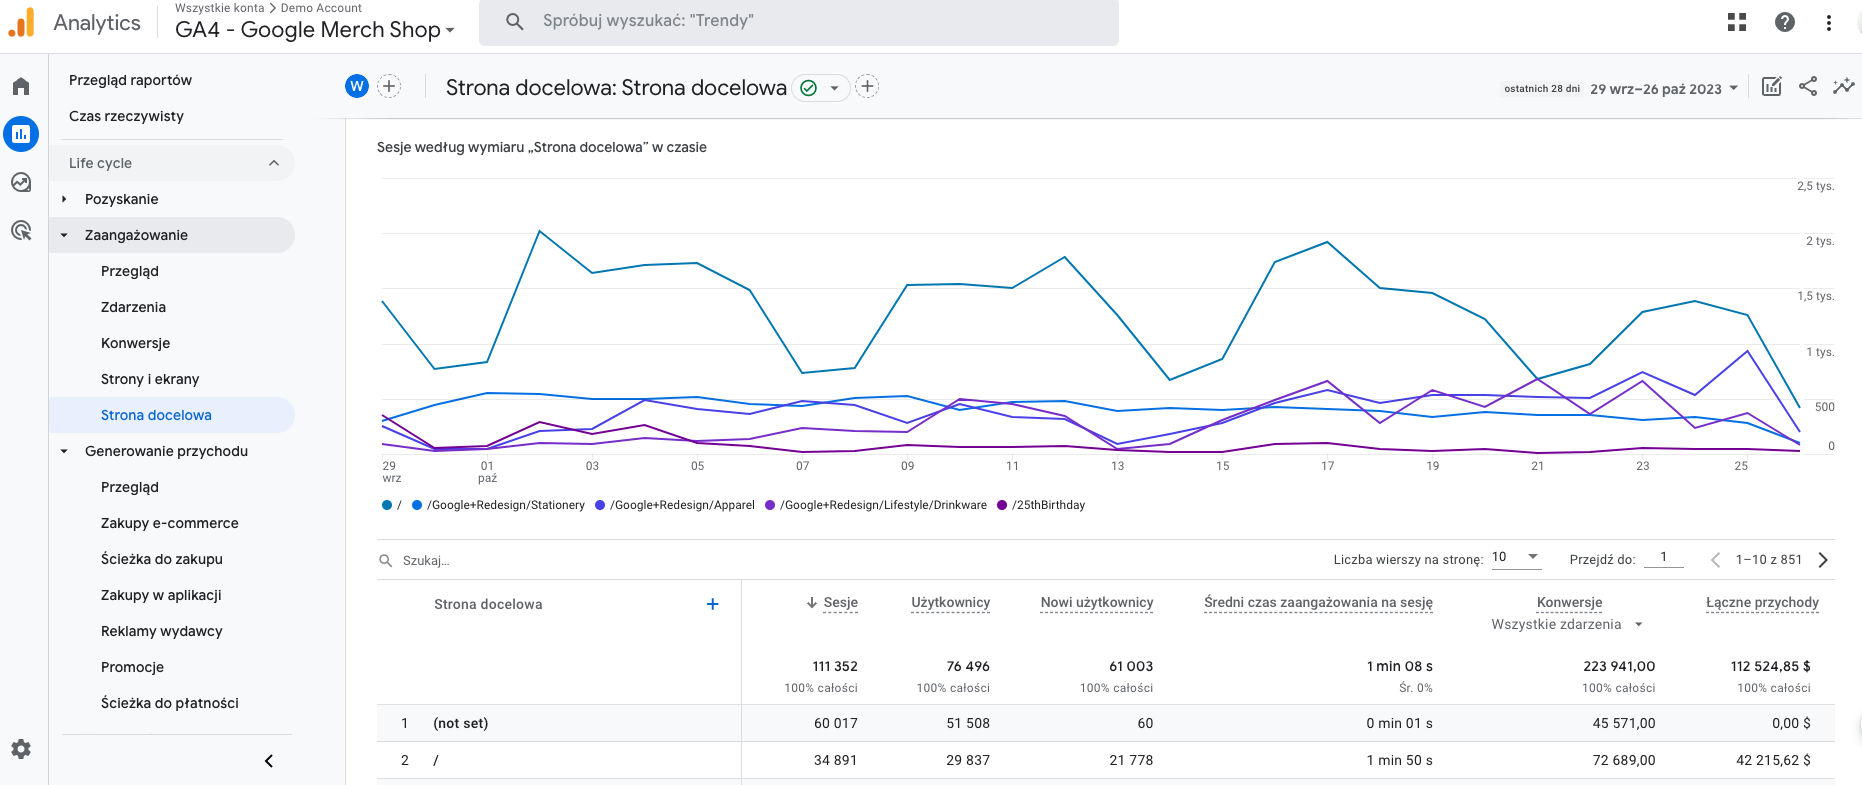This screenshot has width=1862, height=785.
Task: Sort by Średni czas zaangażowania na sesję
Action: [x=1318, y=602]
